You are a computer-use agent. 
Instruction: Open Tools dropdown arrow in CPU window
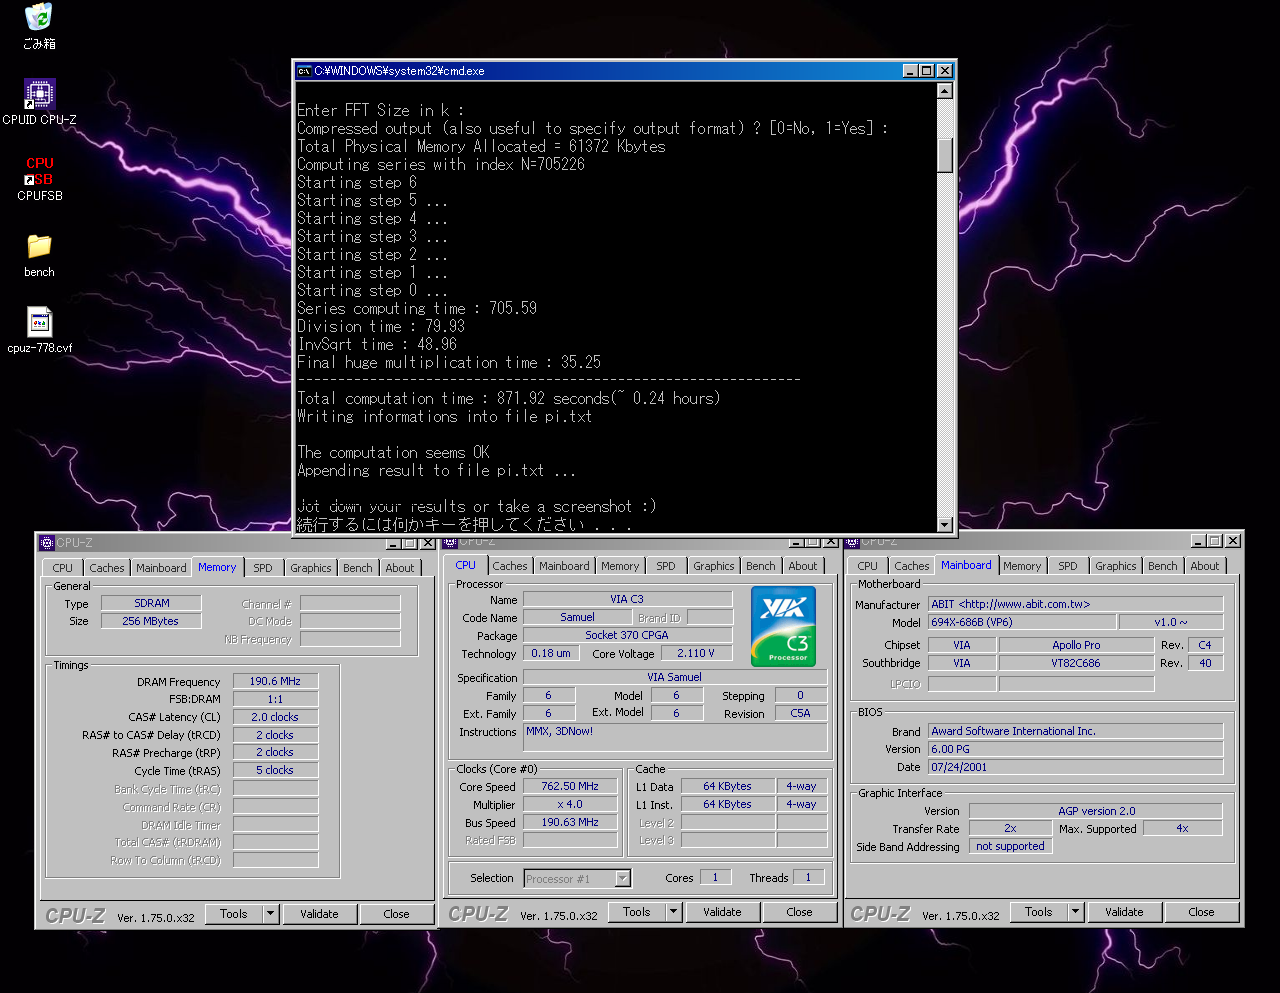click(x=673, y=912)
